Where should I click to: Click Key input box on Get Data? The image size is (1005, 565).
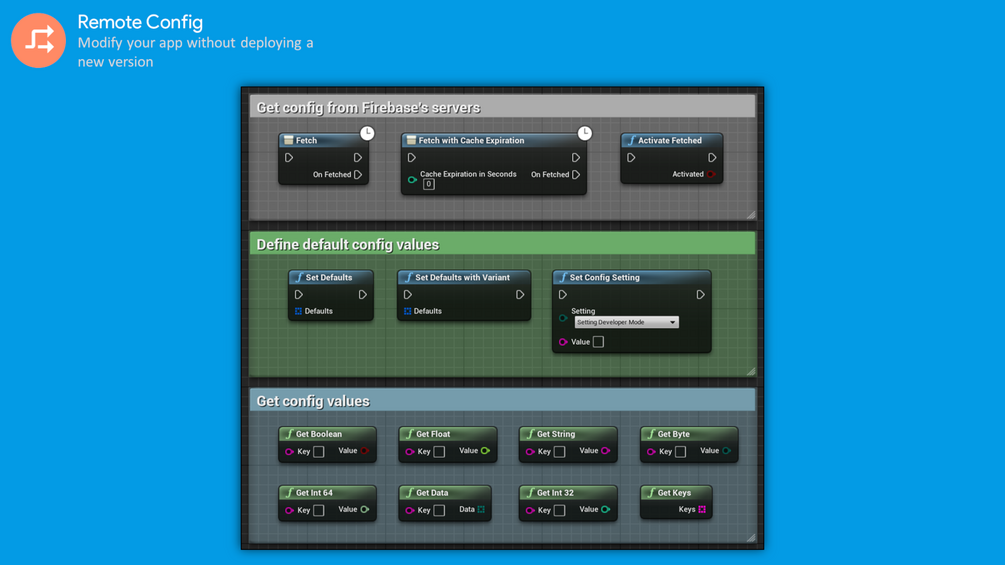[x=439, y=511]
